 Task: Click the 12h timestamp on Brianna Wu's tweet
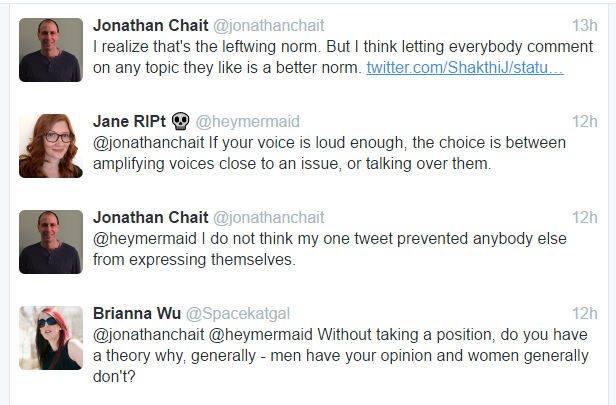point(585,313)
